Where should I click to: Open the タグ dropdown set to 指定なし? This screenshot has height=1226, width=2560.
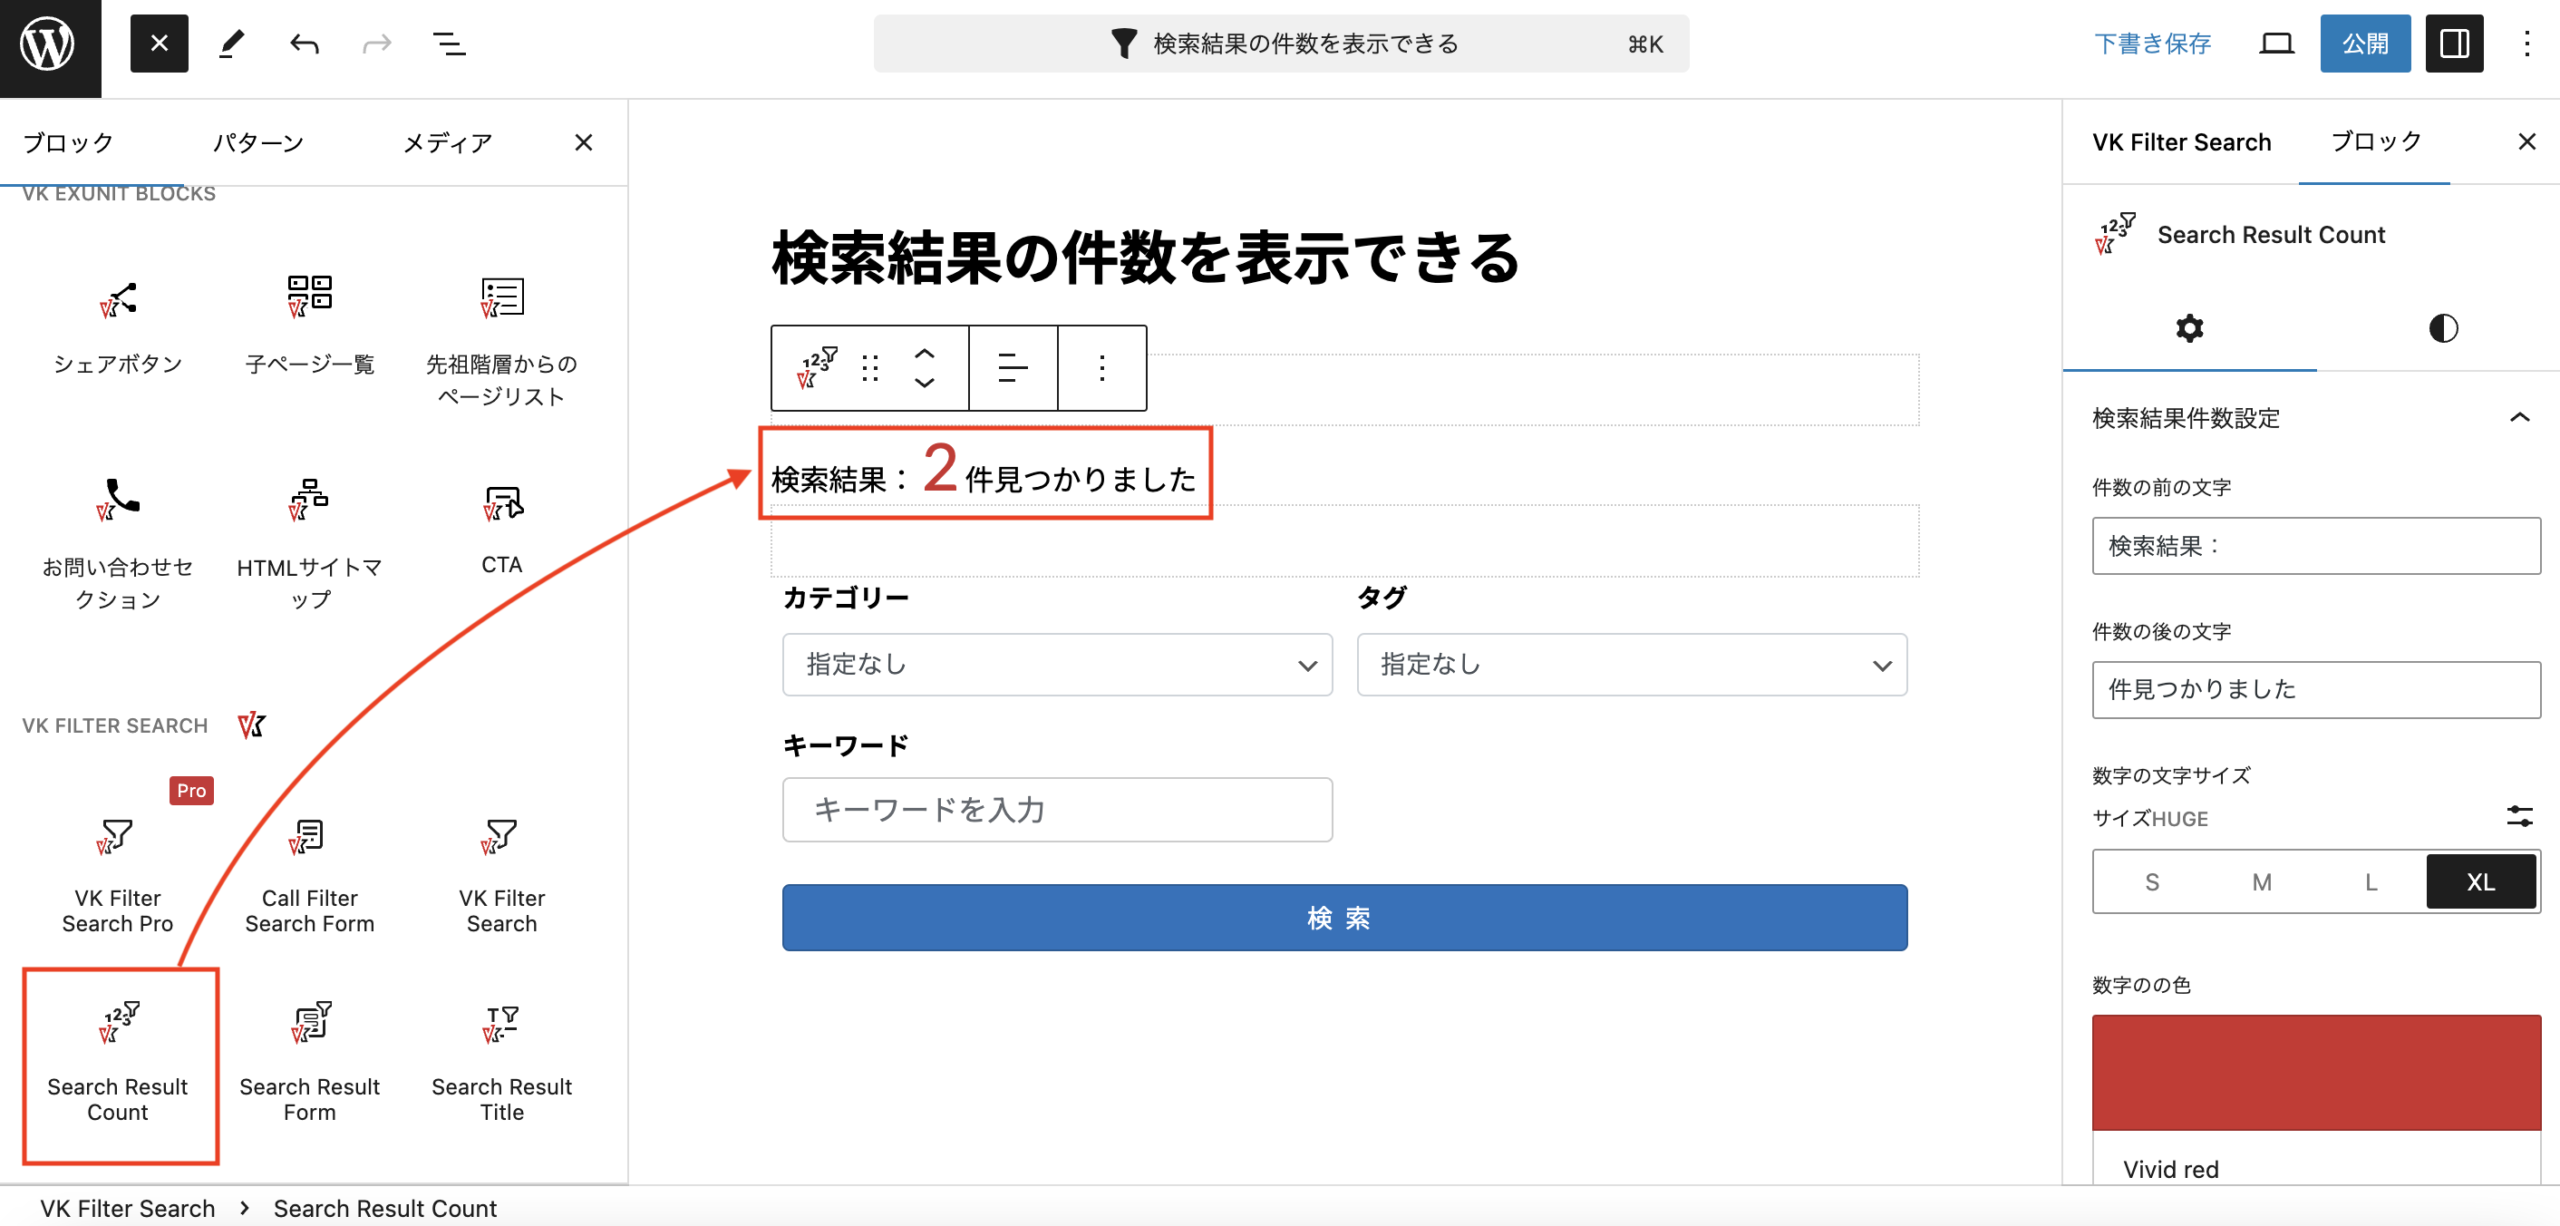[1632, 664]
